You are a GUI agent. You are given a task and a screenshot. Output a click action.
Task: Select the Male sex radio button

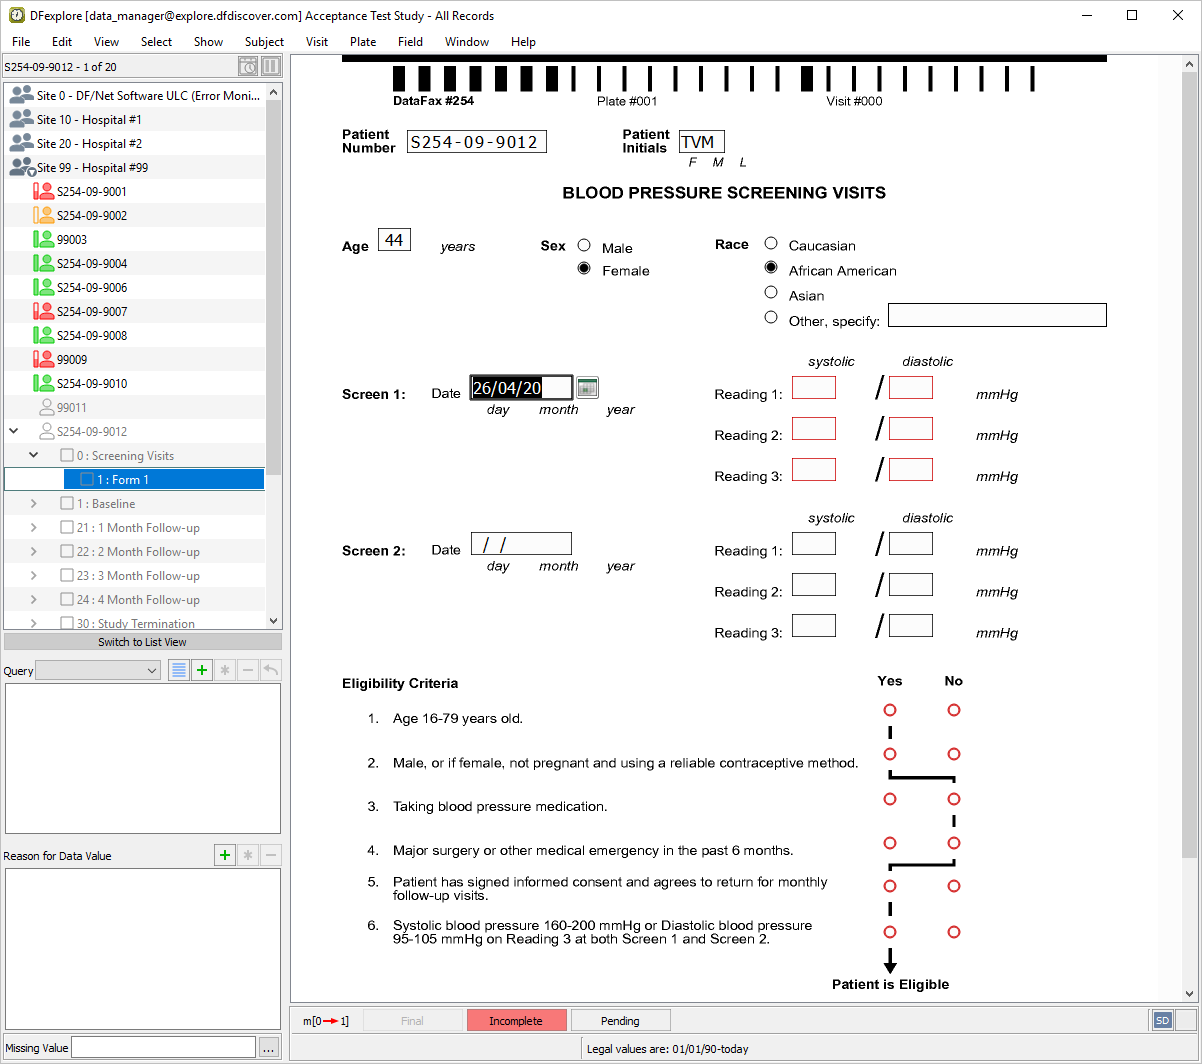pos(584,246)
